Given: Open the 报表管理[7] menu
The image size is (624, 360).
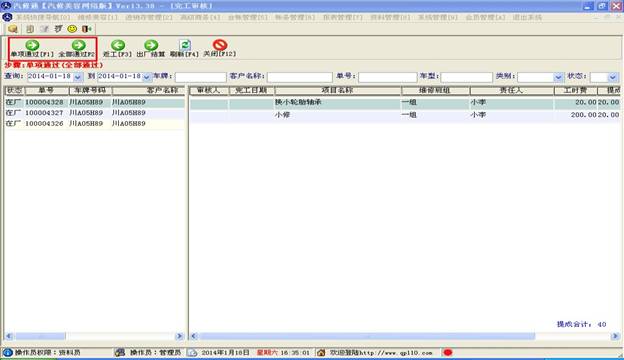Looking at the screenshot, I should click(343, 18).
